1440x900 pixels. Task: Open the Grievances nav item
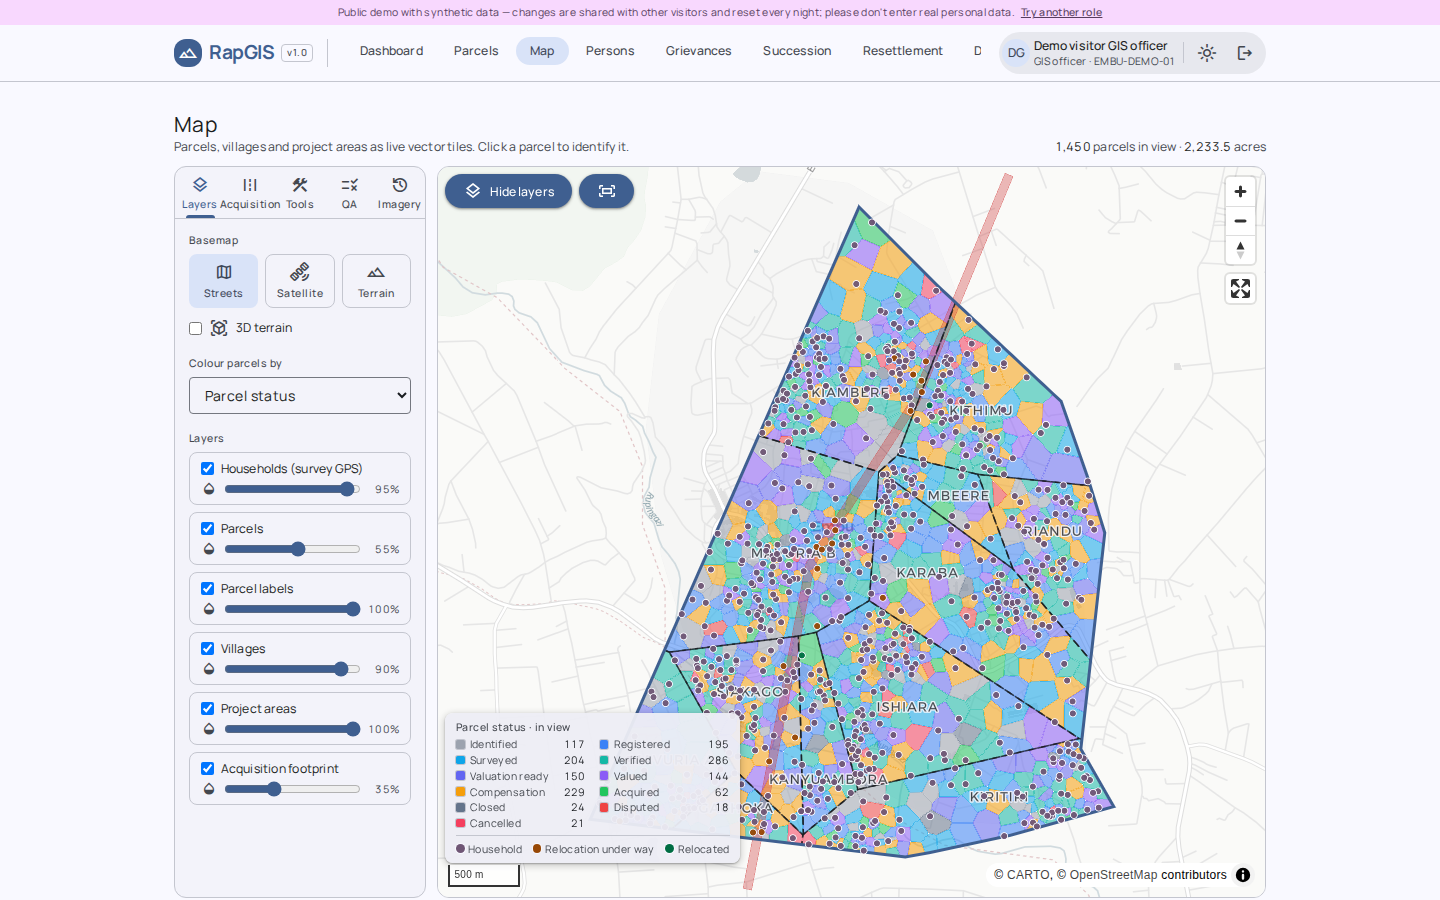pyautogui.click(x=699, y=51)
